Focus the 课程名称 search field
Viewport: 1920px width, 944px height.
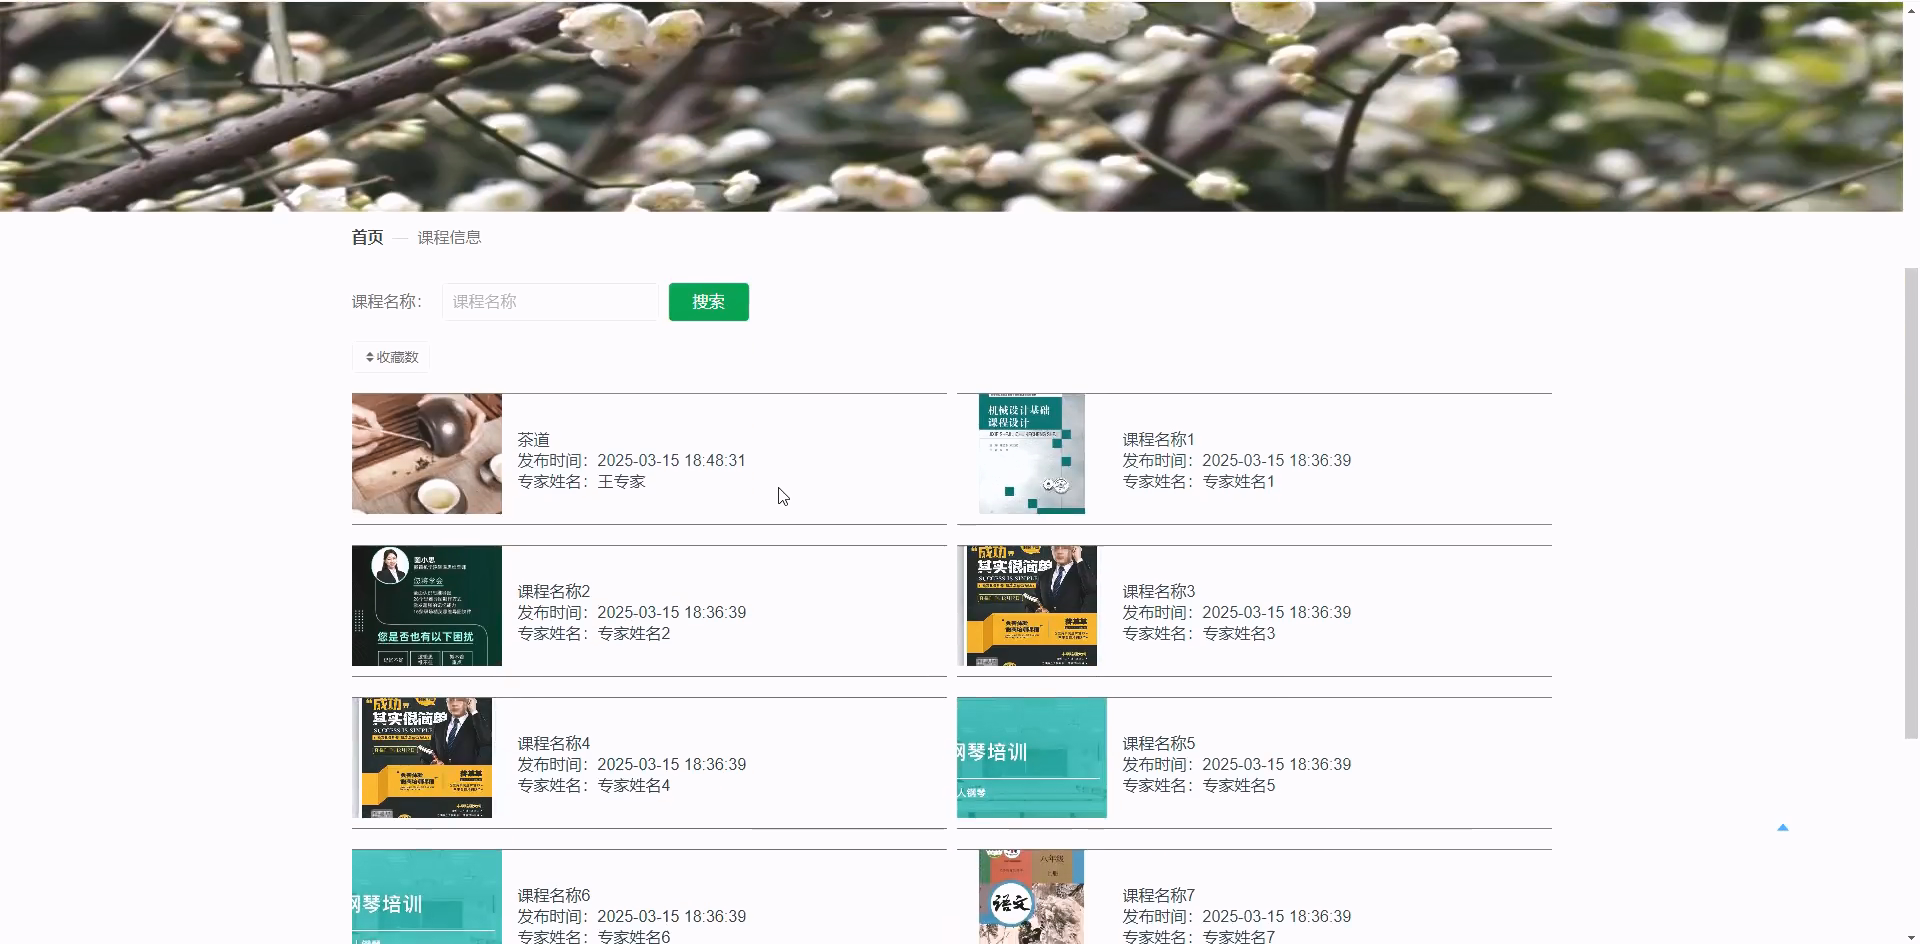(550, 302)
